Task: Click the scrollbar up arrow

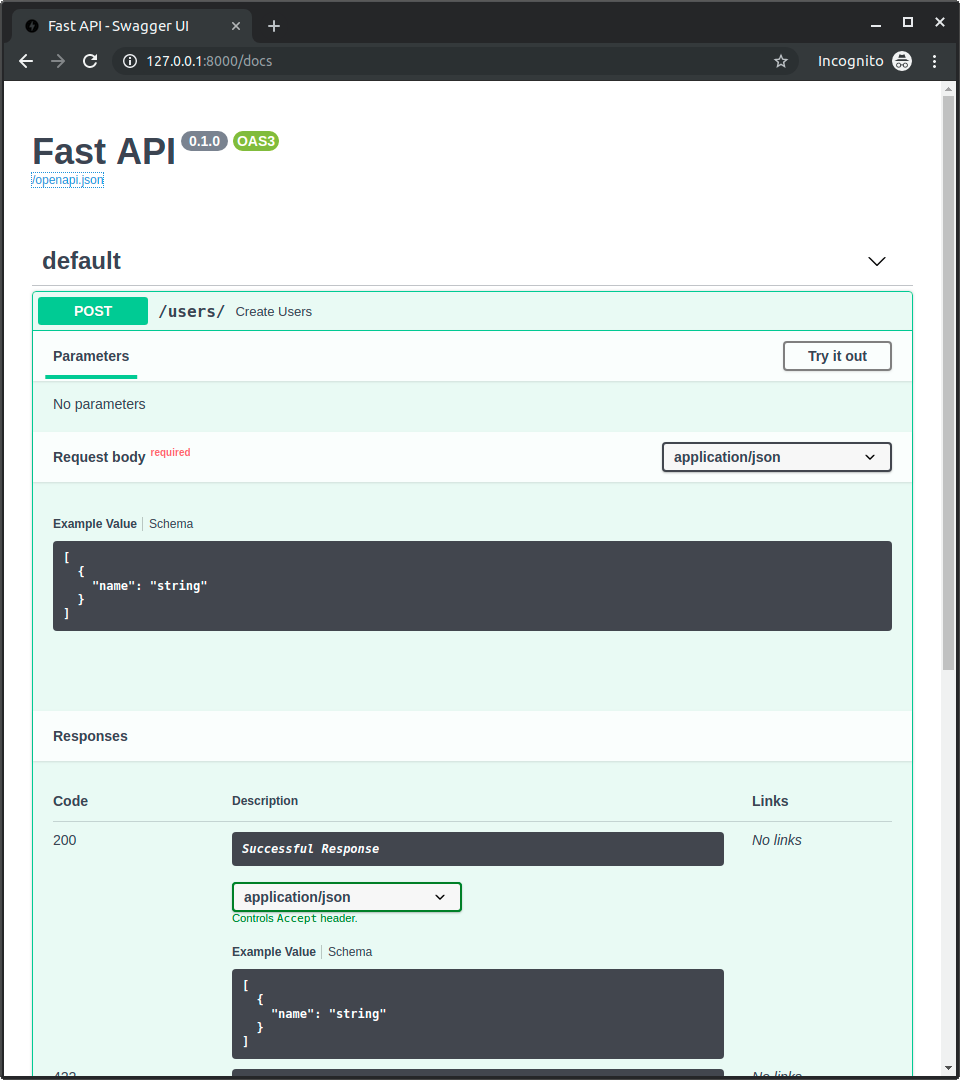Action: 948,89
